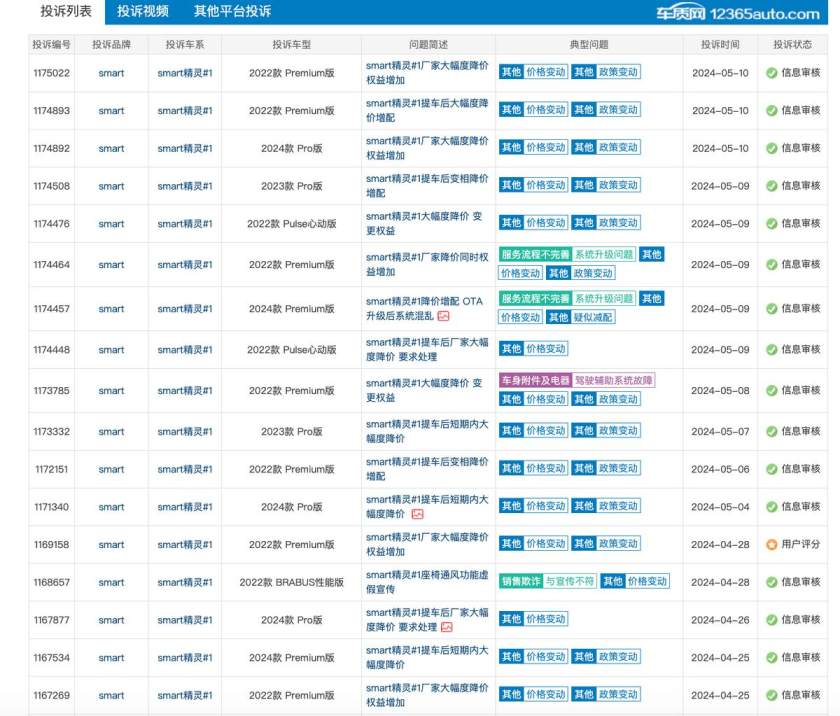
Task: Click the date 2024-04-26 in row 1167877
Action: [721, 620]
